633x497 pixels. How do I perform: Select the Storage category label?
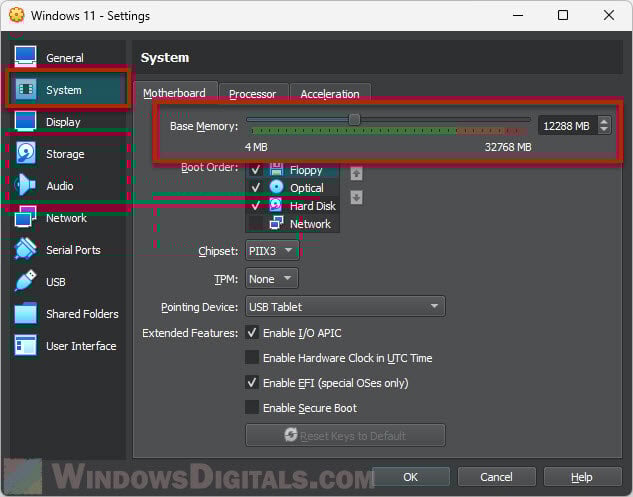coord(65,154)
